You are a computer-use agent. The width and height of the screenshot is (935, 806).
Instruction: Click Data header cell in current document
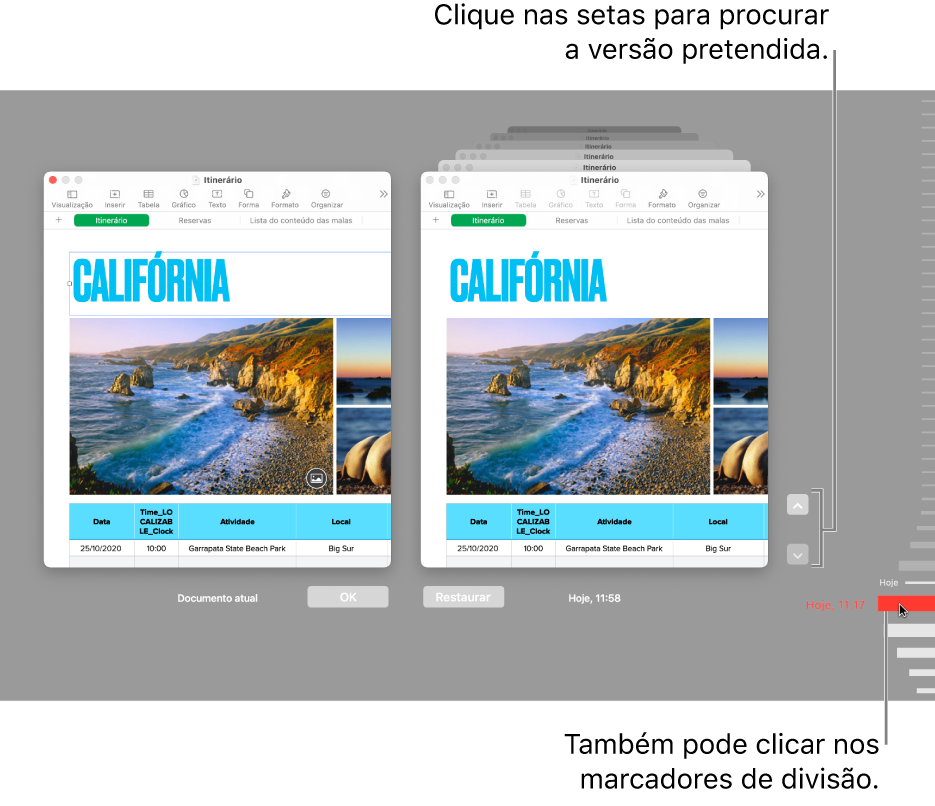click(x=102, y=522)
